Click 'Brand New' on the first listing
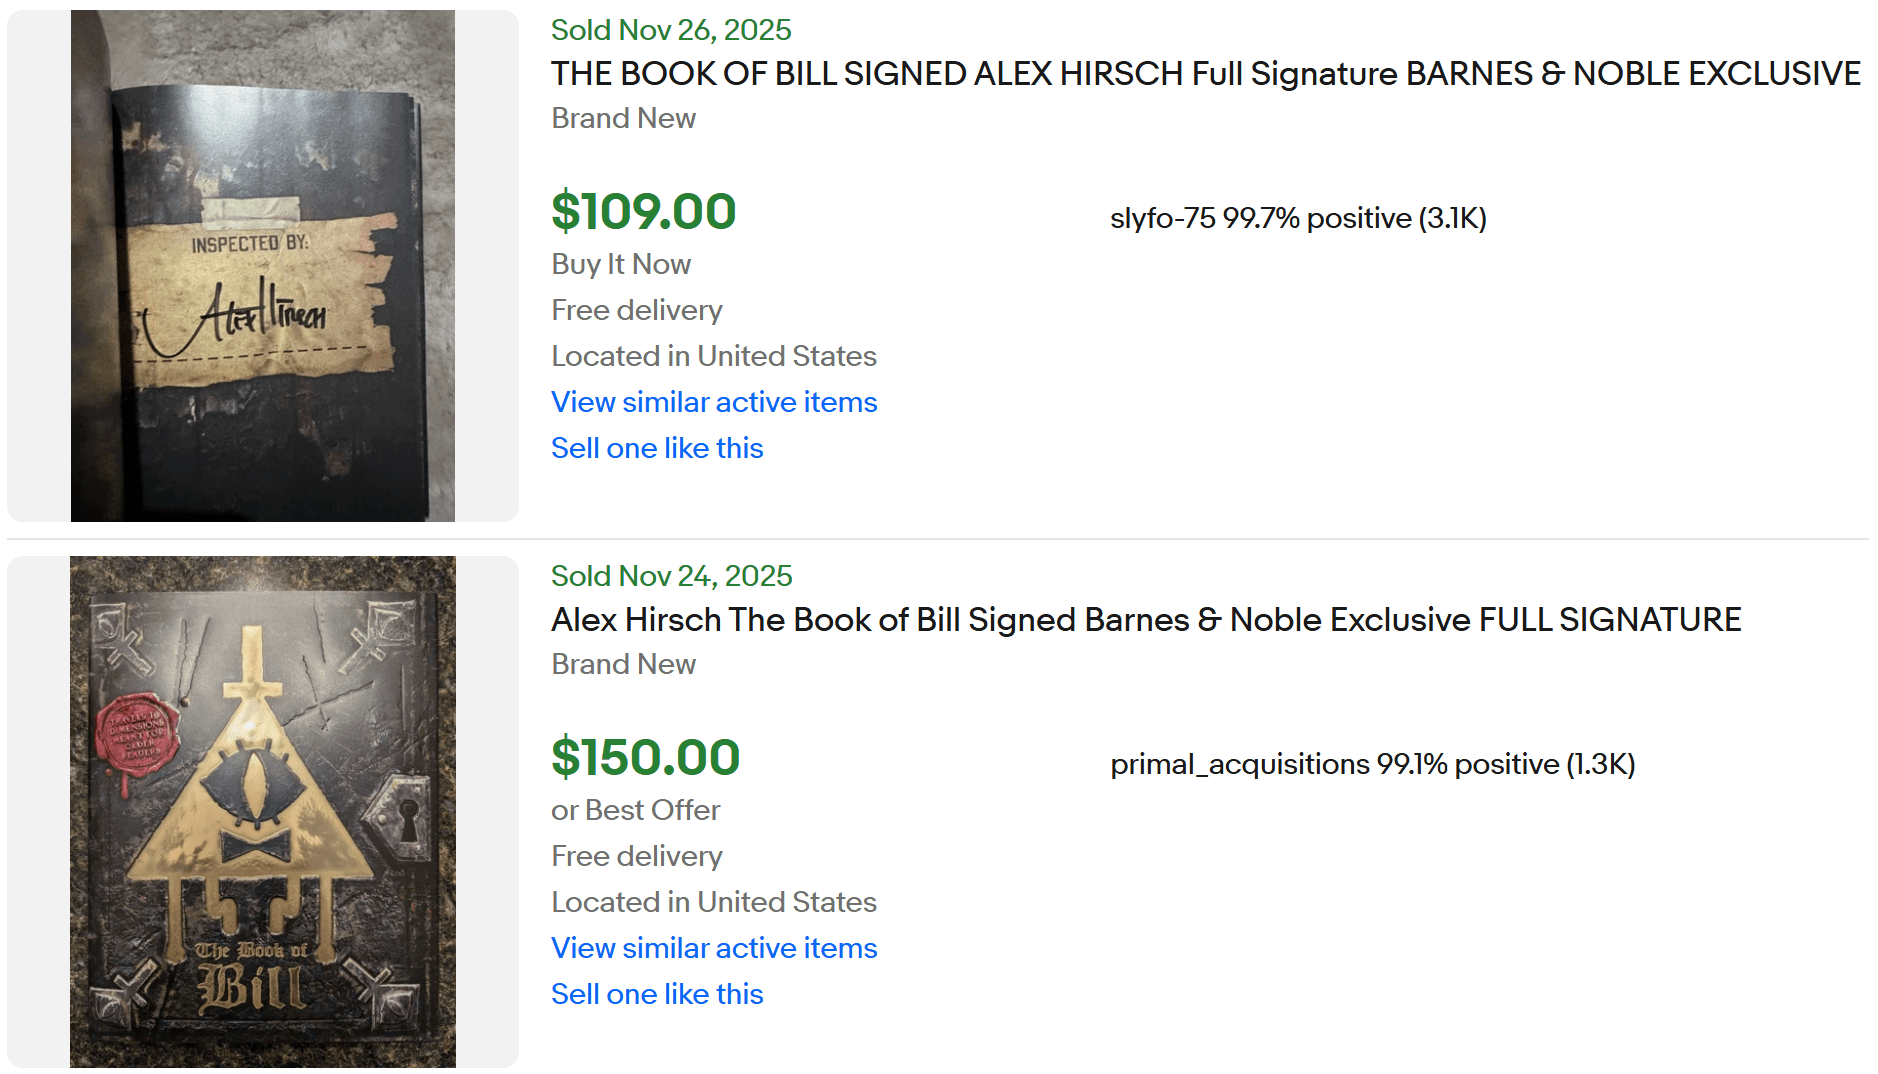This screenshot has width=1878, height=1074. tap(622, 118)
